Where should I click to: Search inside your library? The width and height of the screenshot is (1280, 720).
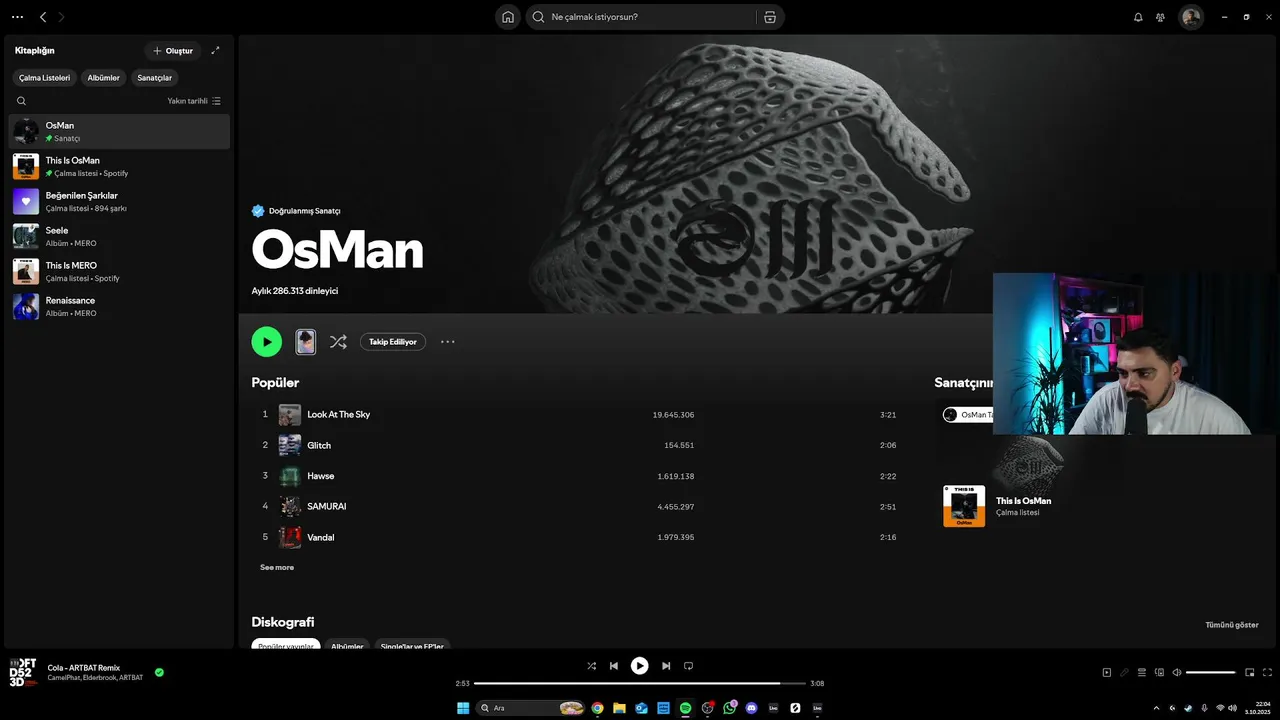pyautogui.click(x=21, y=101)
